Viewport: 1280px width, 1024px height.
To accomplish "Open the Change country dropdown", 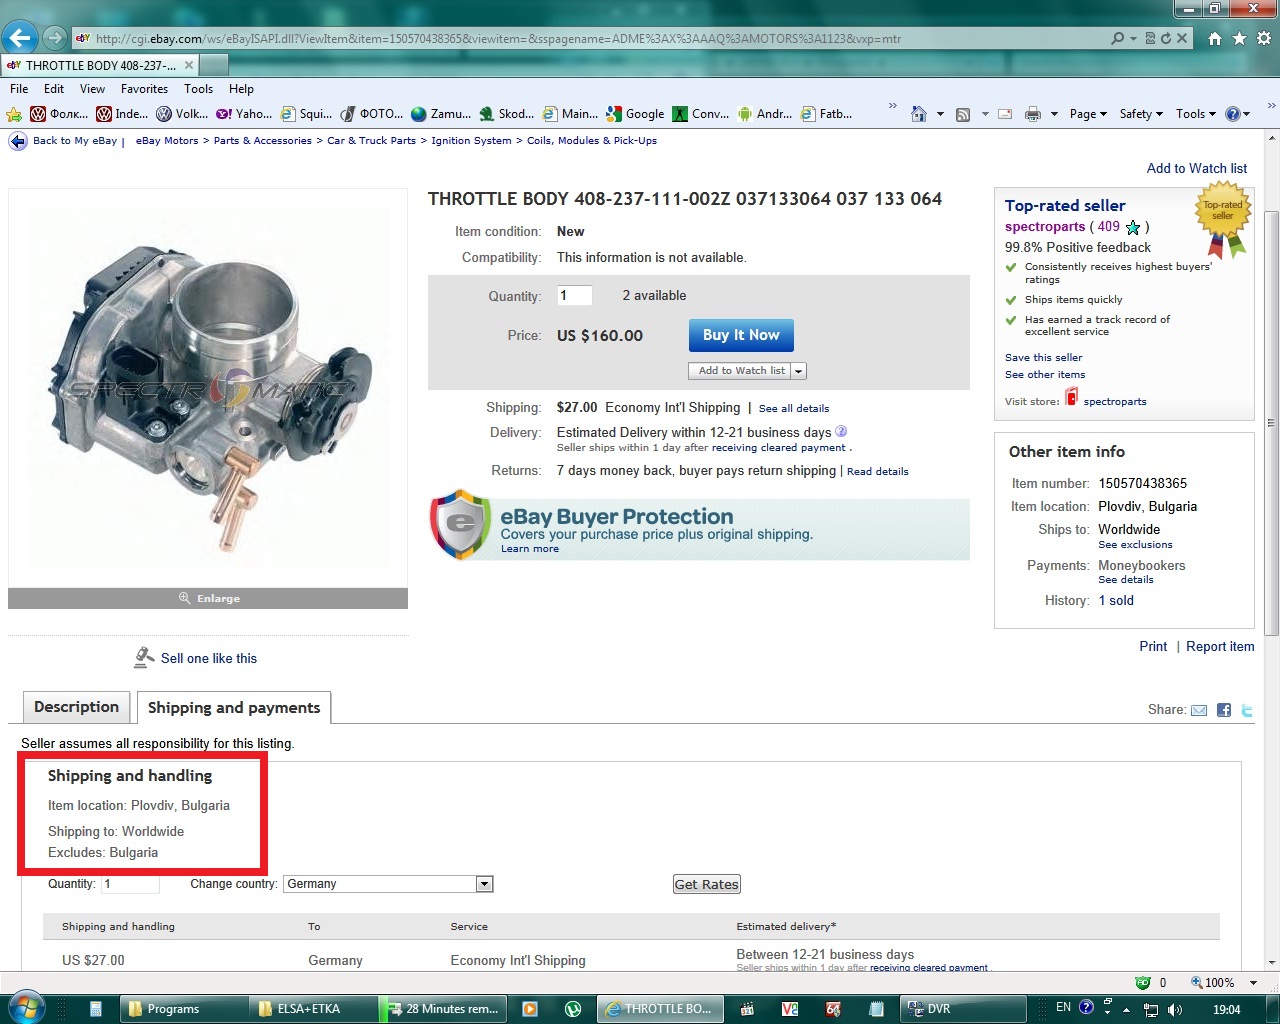I will (484, 884).
